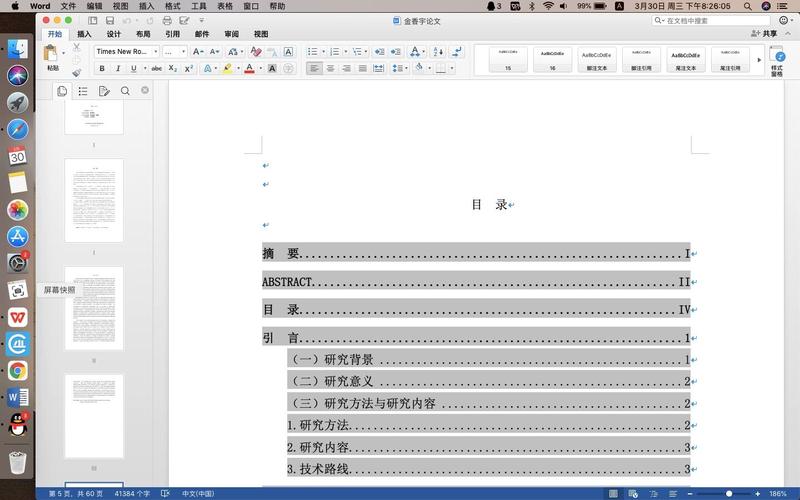Switch to draft view in status bar
This screenshot has height=500, width=800.
pyautogui.click(x=673, y=494)
